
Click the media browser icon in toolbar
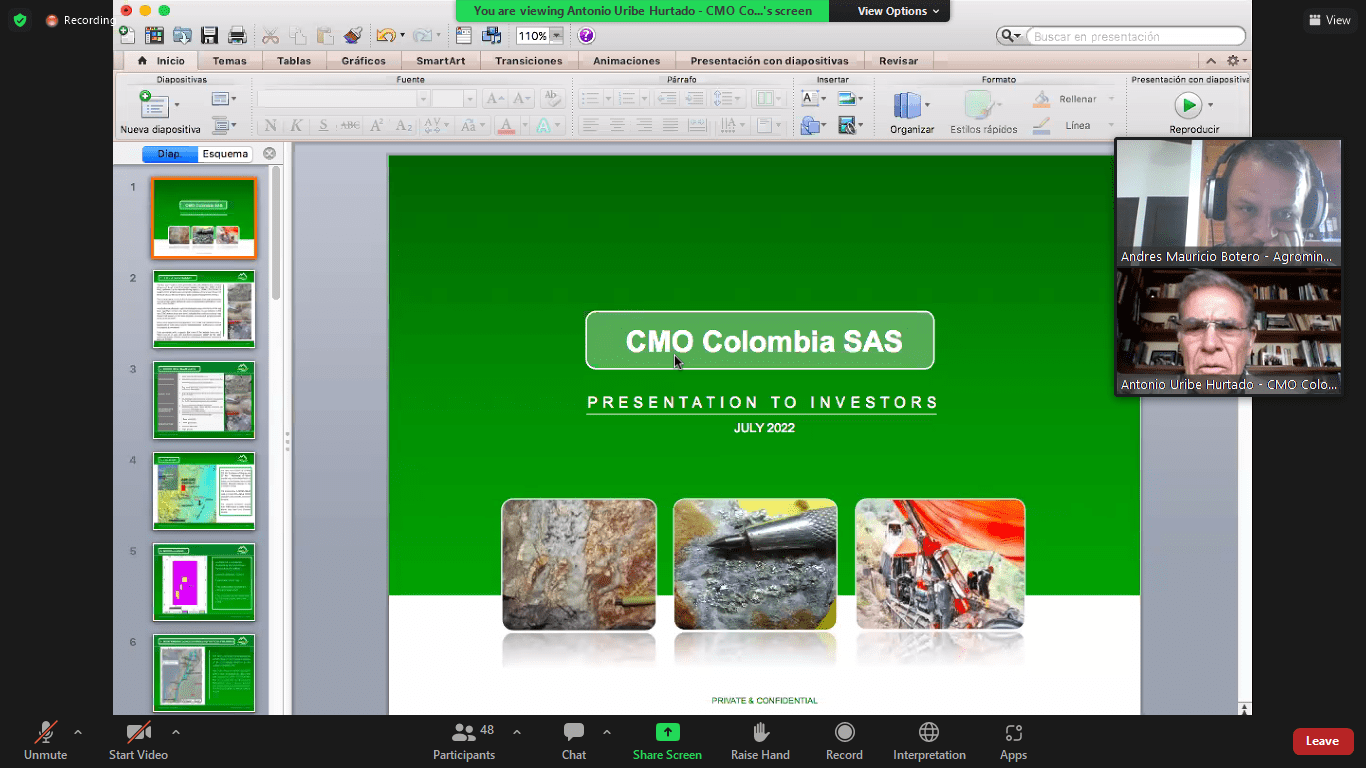tap(491, 35)
